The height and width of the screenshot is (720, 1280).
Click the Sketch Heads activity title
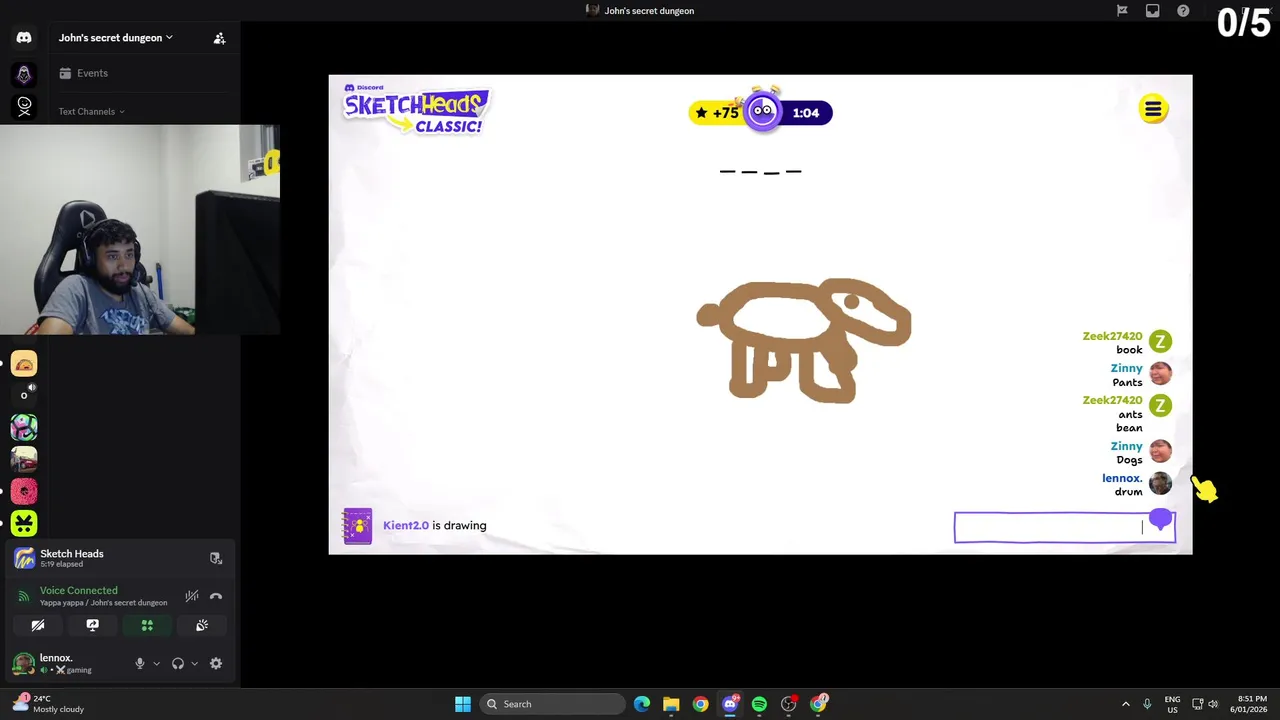[72, 553]
